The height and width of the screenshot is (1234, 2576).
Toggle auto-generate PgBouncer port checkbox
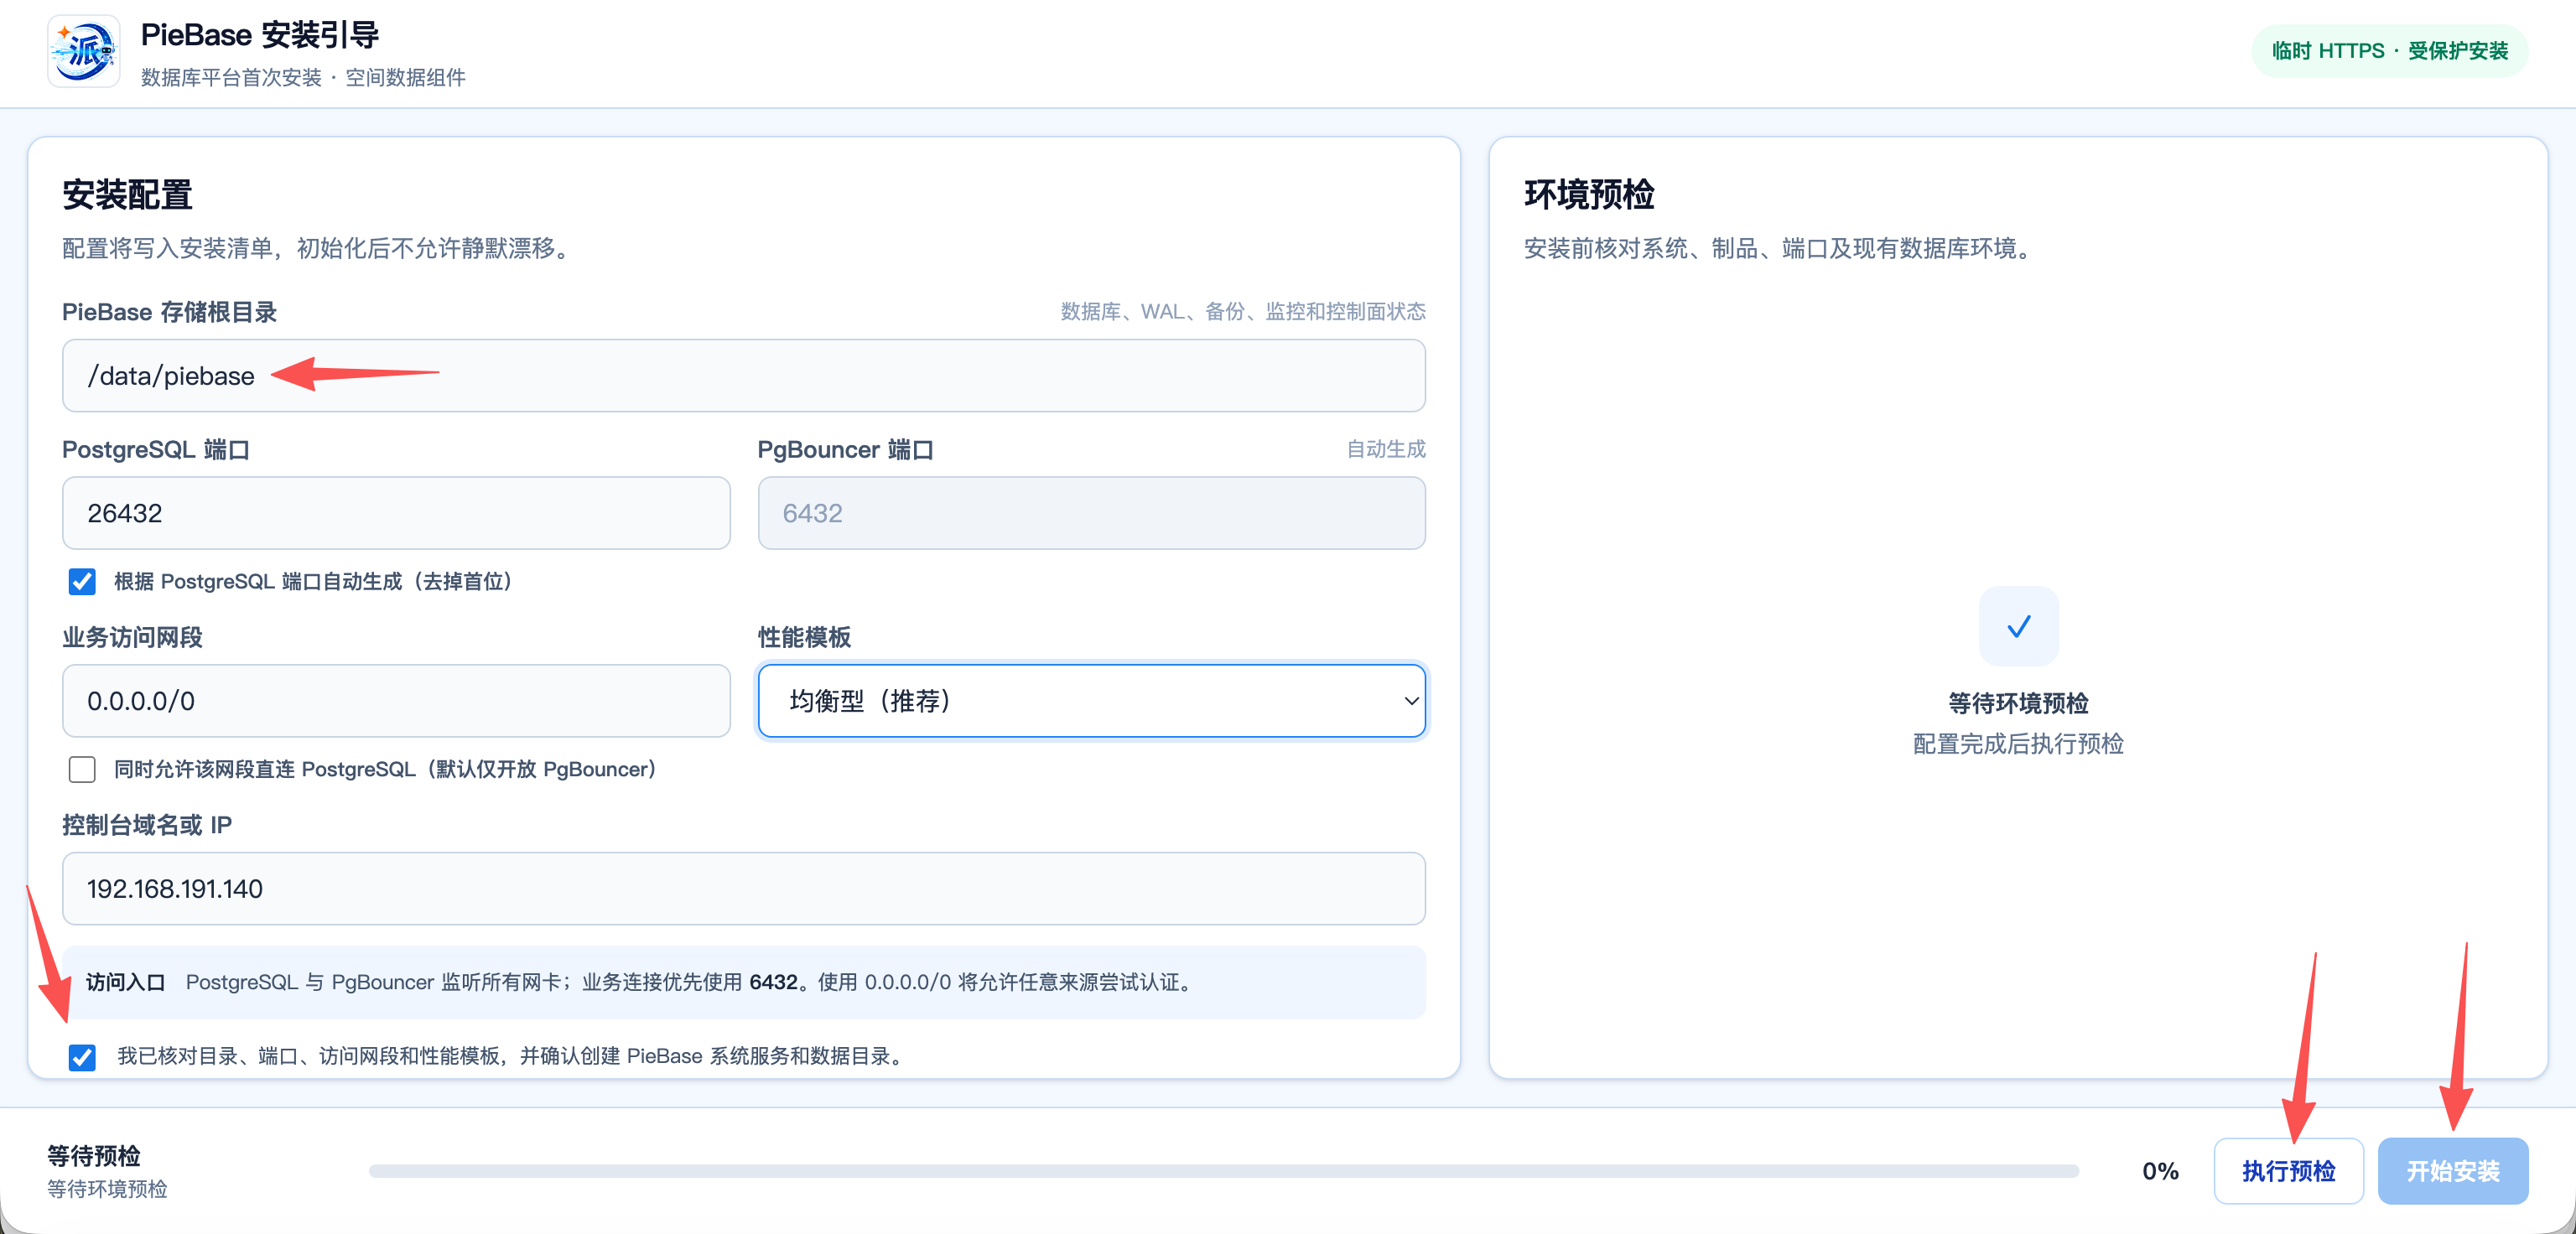82,581
